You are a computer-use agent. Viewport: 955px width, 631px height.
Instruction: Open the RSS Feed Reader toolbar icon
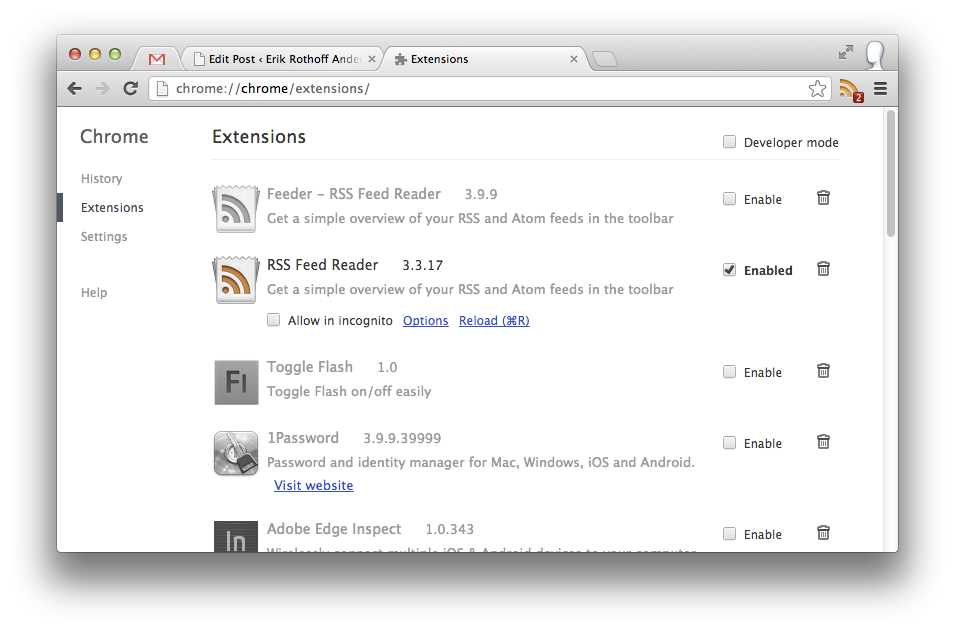(x=851, y=90)
